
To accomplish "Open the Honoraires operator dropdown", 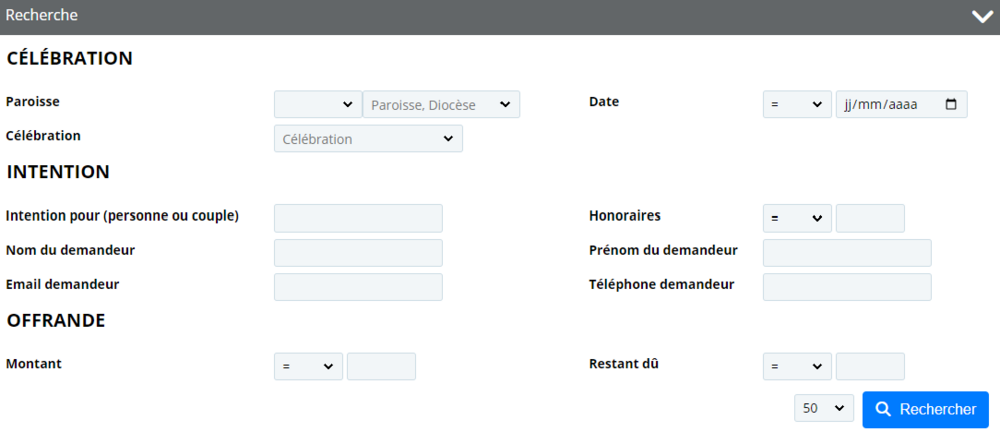I will [x=797, y=218].
